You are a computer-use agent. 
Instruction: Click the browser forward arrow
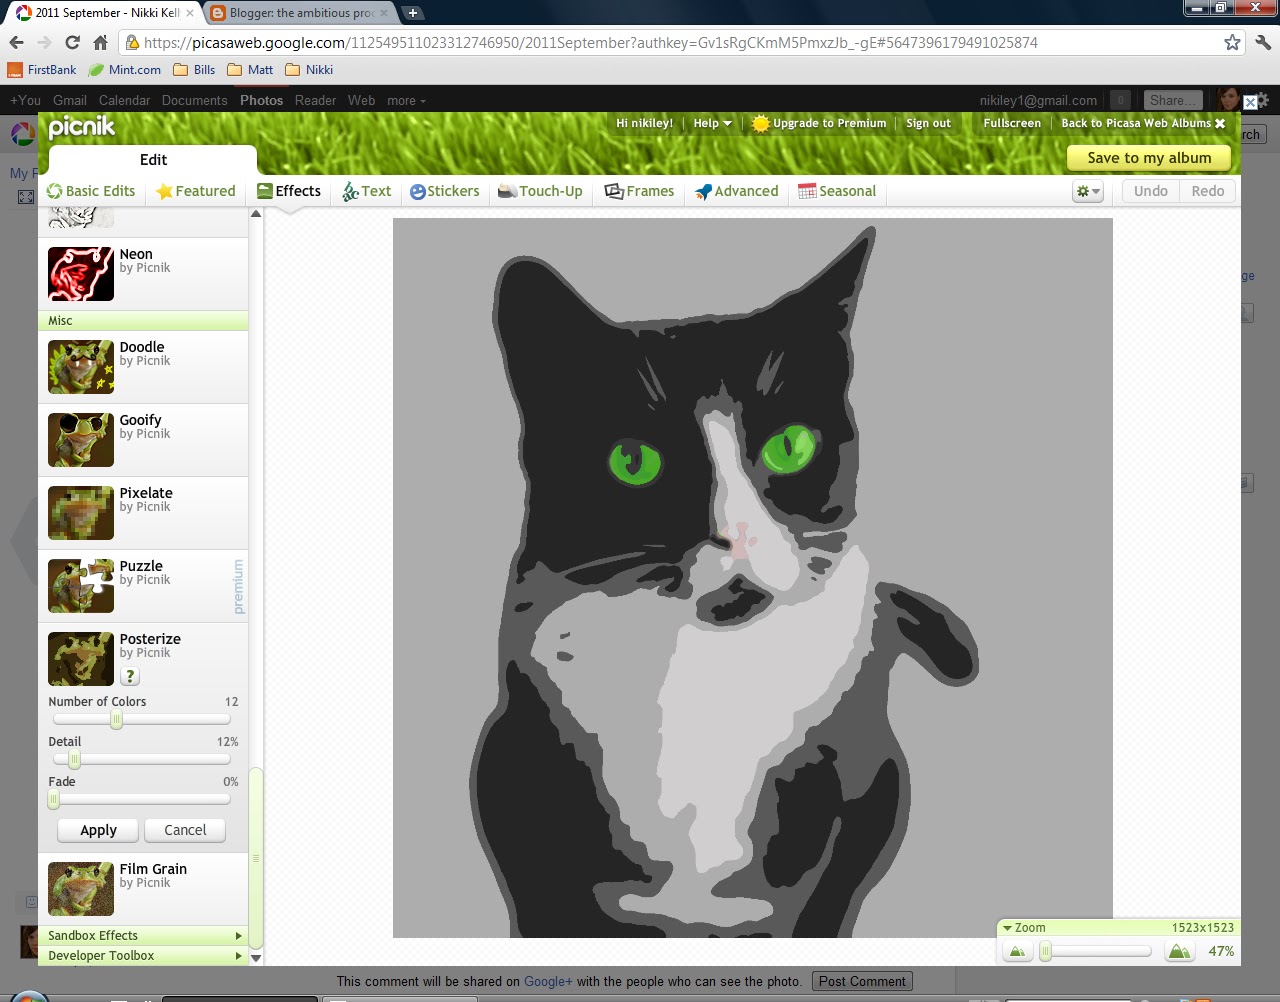point(44,42)
